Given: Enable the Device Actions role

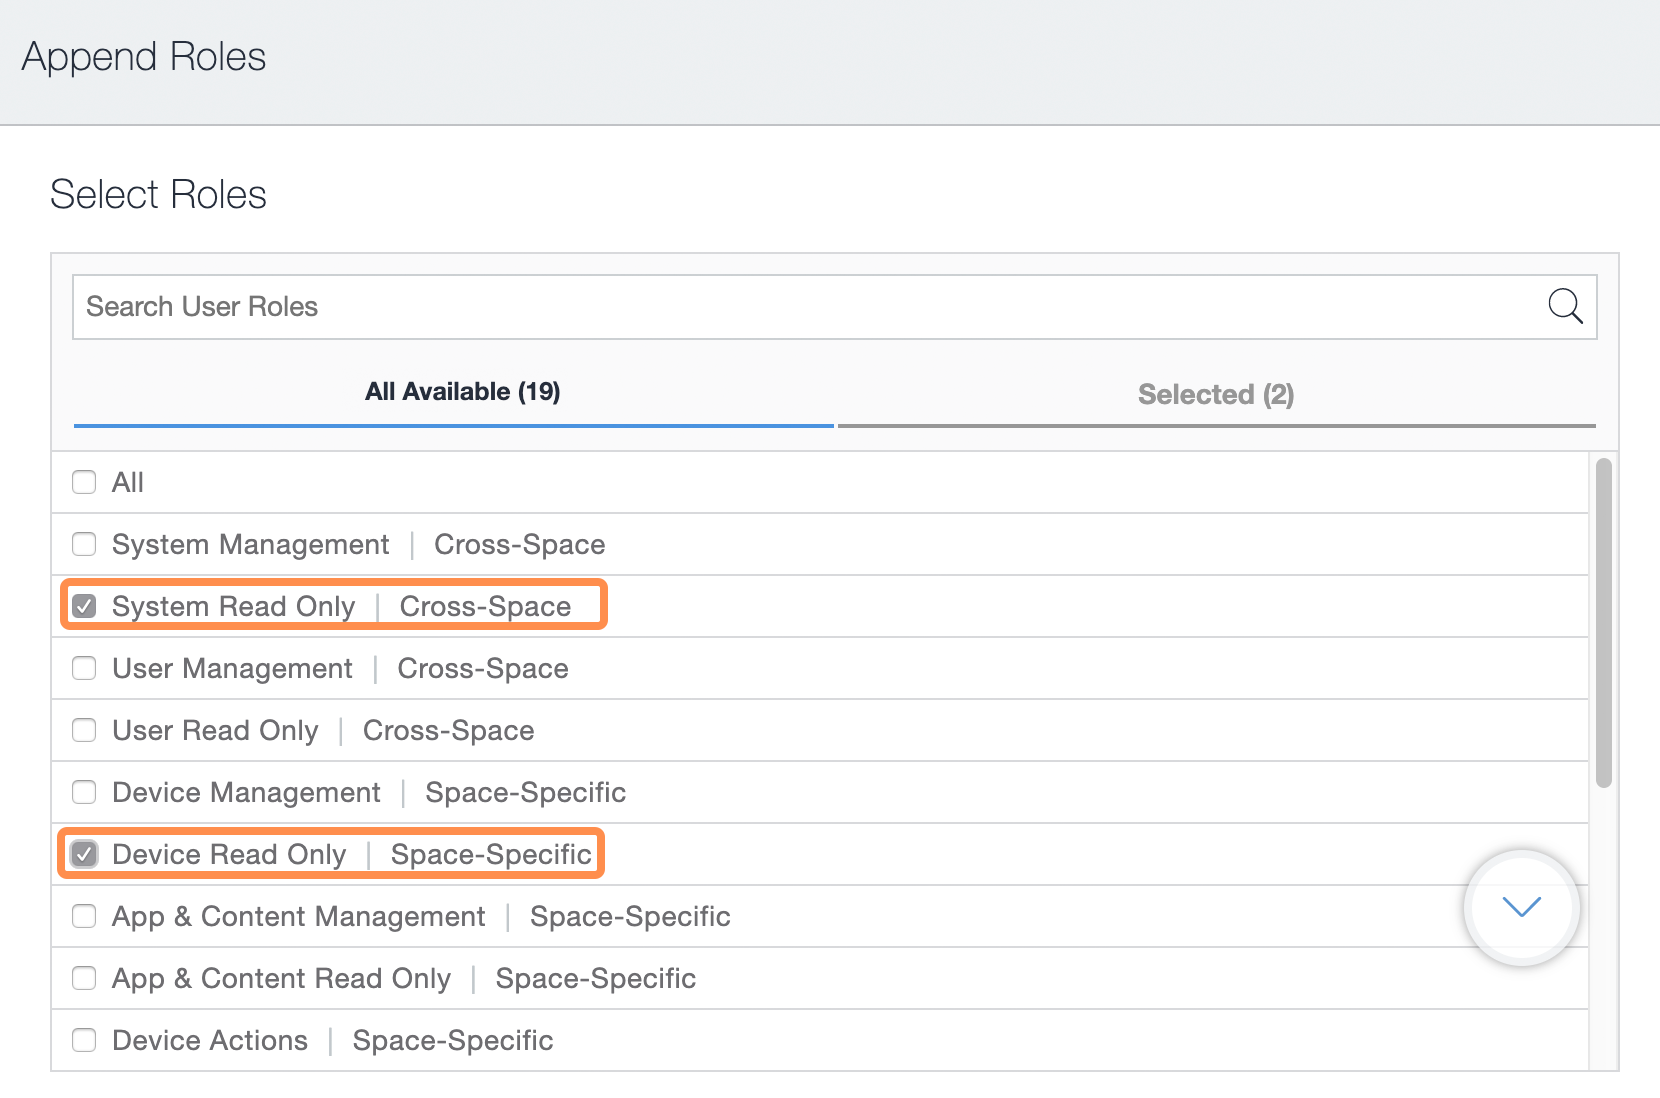Looking at the screenshot, I should click(x=83, y=1040).
